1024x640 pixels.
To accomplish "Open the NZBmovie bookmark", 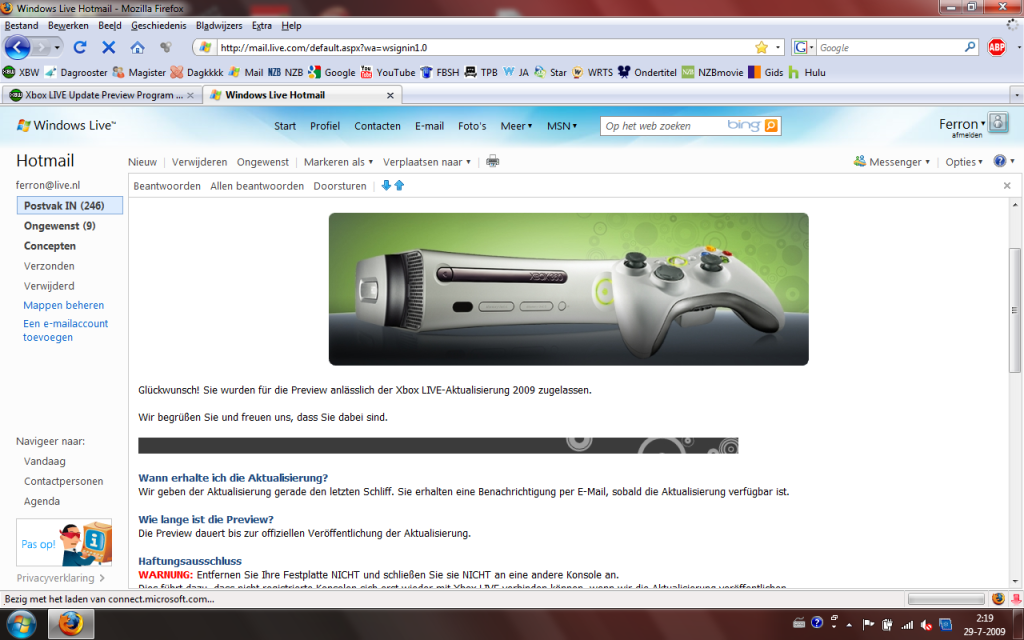I will tap(712, 72).
